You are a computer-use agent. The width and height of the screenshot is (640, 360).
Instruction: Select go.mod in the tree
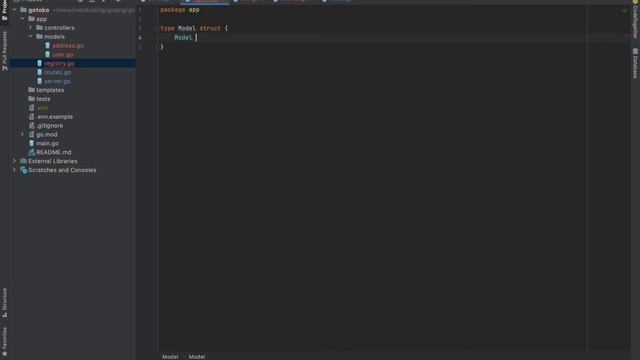coord(47,134)
